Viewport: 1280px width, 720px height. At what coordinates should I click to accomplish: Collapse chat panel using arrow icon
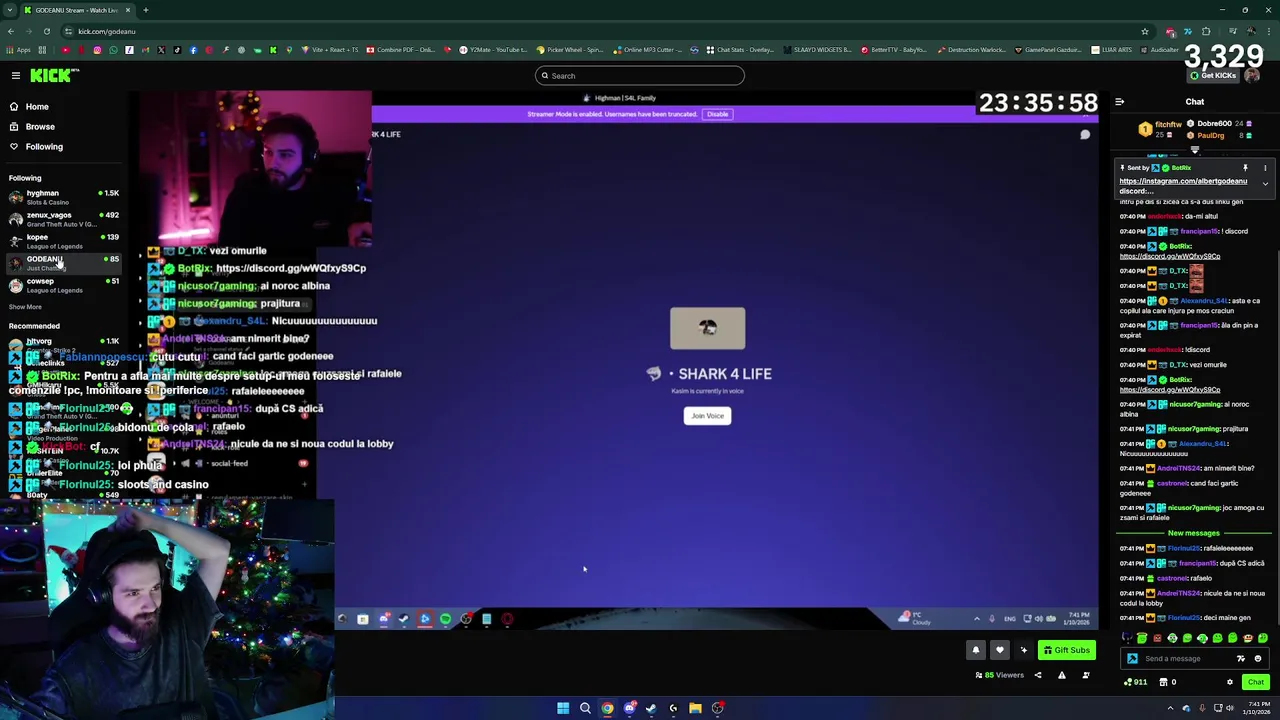pyautogui.click(x=1119, y=102)
